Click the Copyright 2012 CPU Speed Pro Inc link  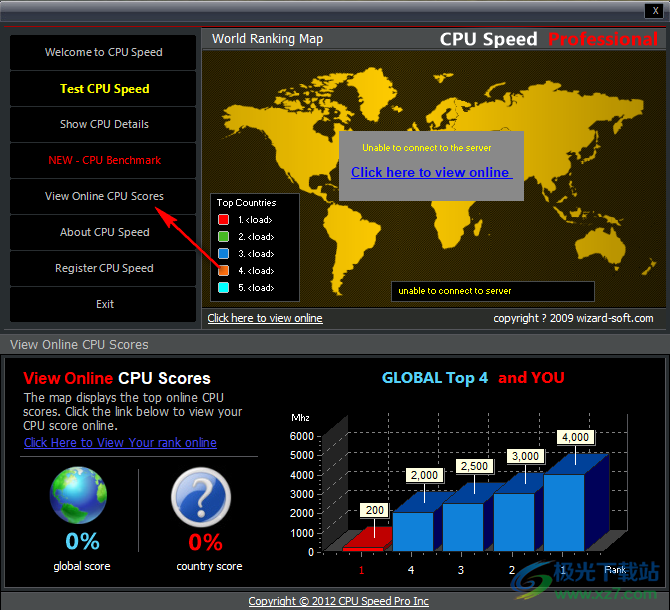click(x=338, y=601)
